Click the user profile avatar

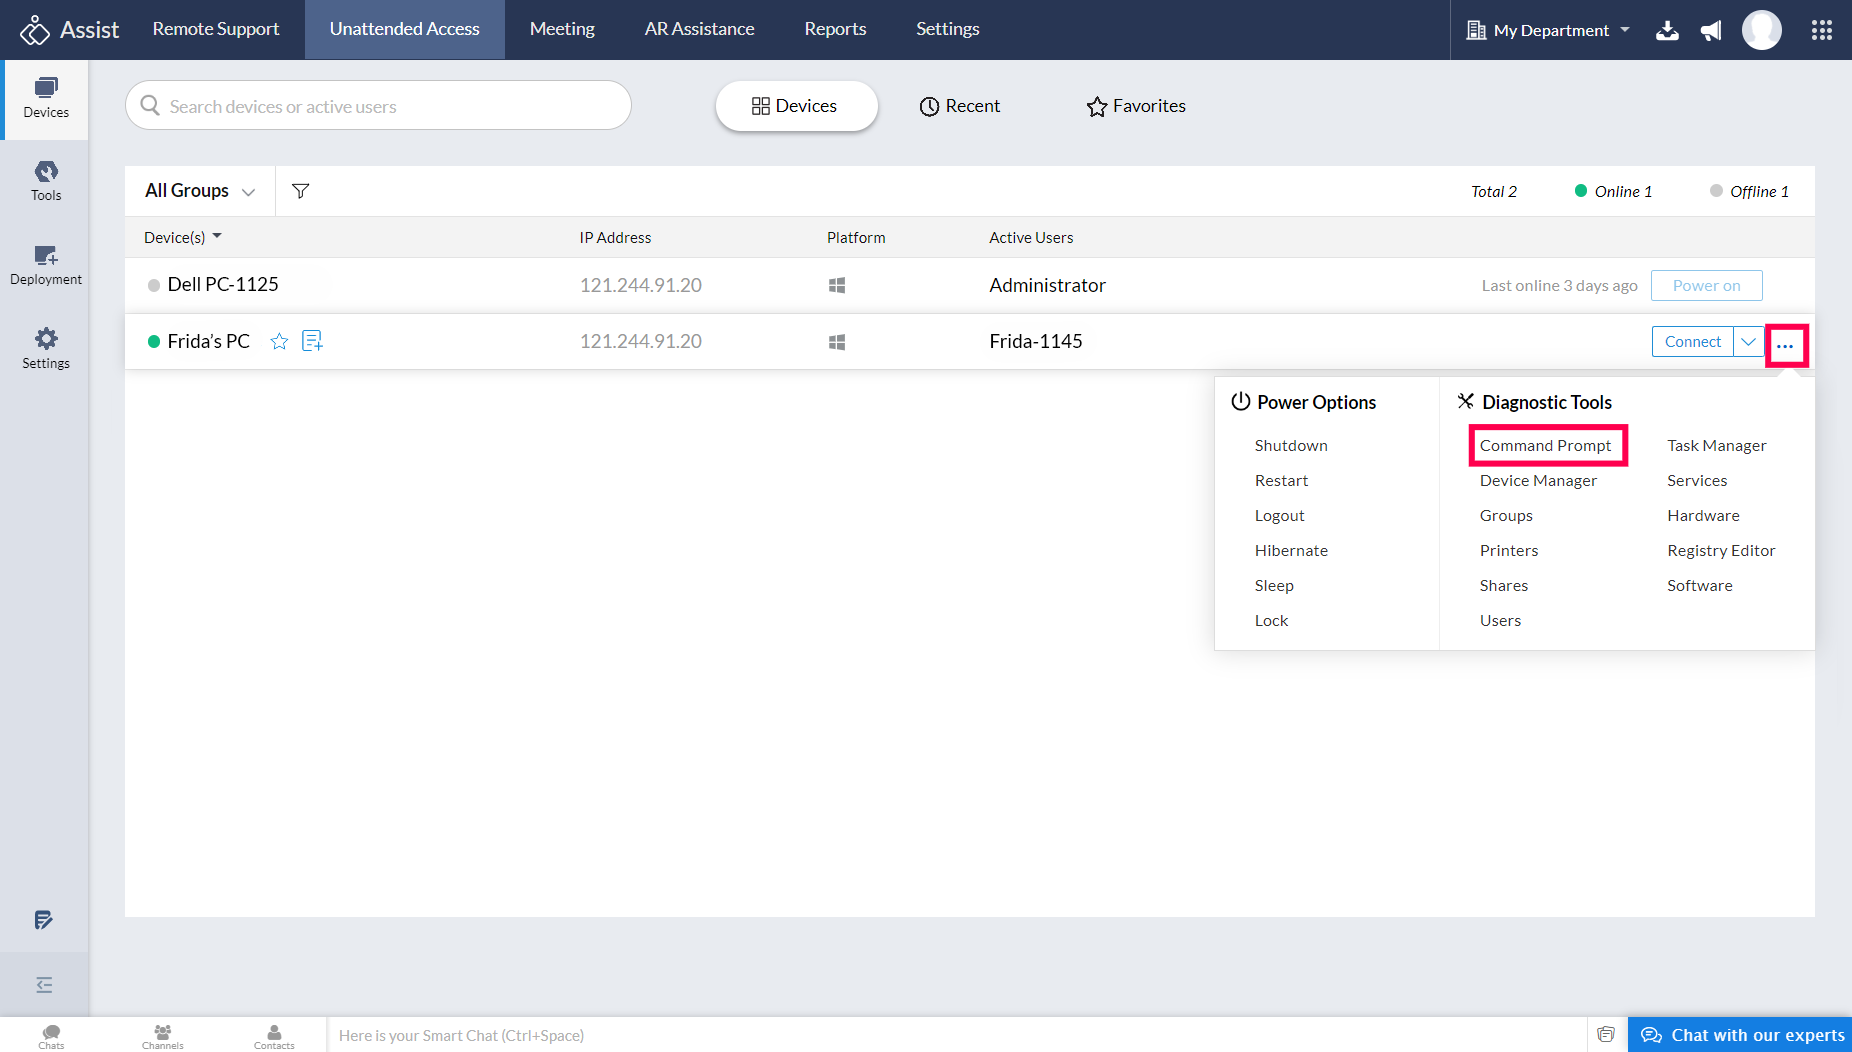pos(1761,30)
